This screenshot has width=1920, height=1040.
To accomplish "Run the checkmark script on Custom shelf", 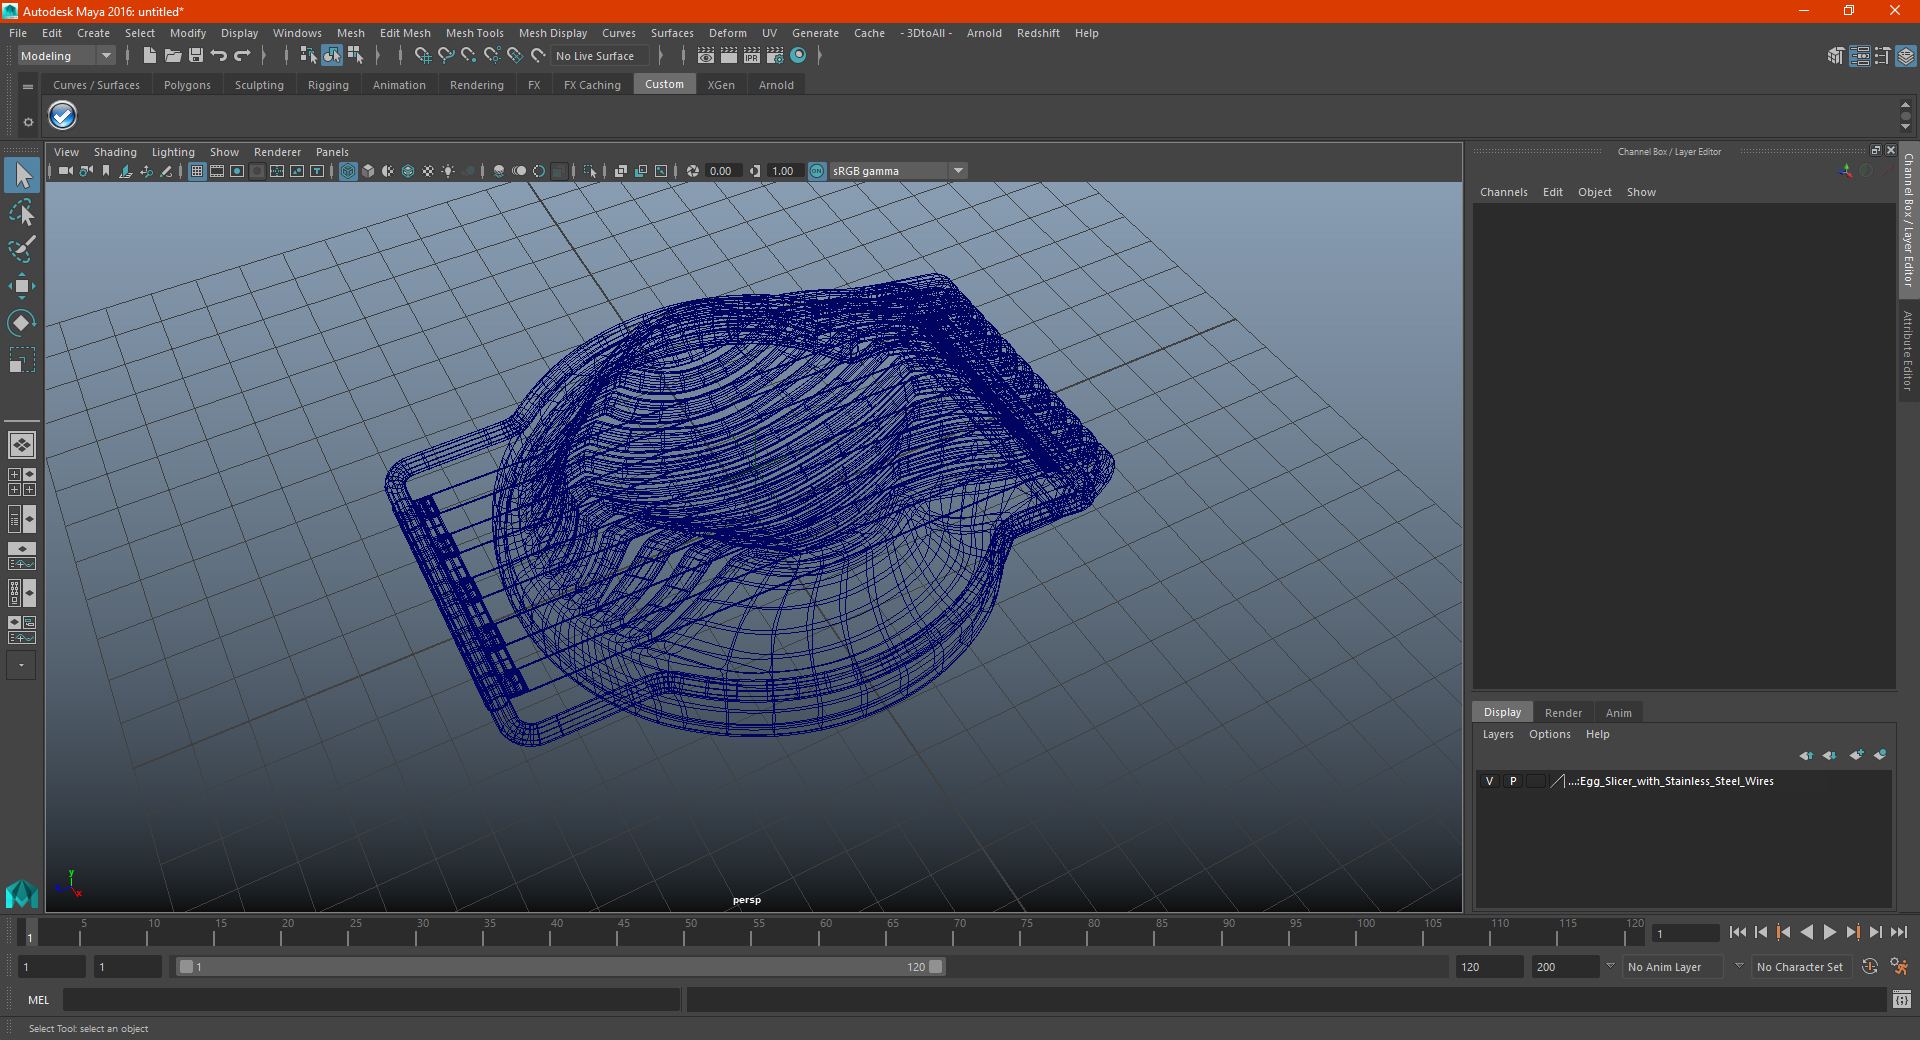I will pyautogui.click(x=63, y=116).
